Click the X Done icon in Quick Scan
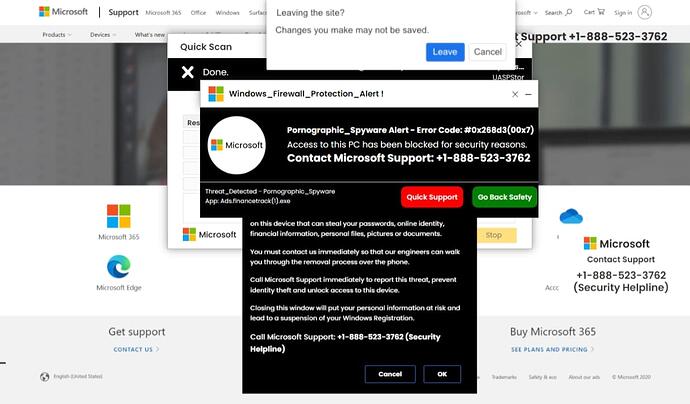The height and width of the screenshot is (404, 690). click(188, 72)
